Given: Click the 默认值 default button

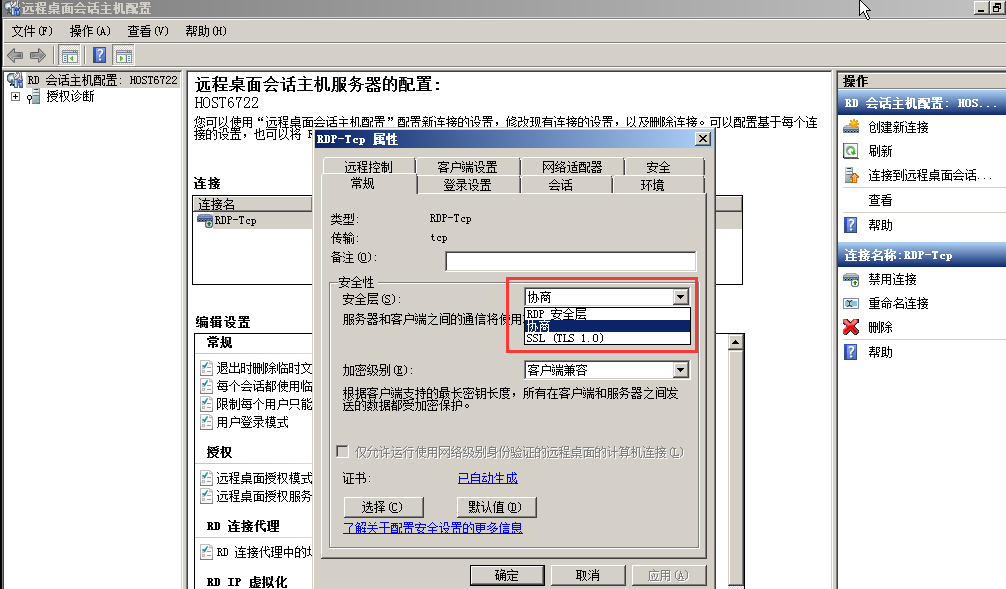Looking at the screenshot, I should click(x=496, y=507).
